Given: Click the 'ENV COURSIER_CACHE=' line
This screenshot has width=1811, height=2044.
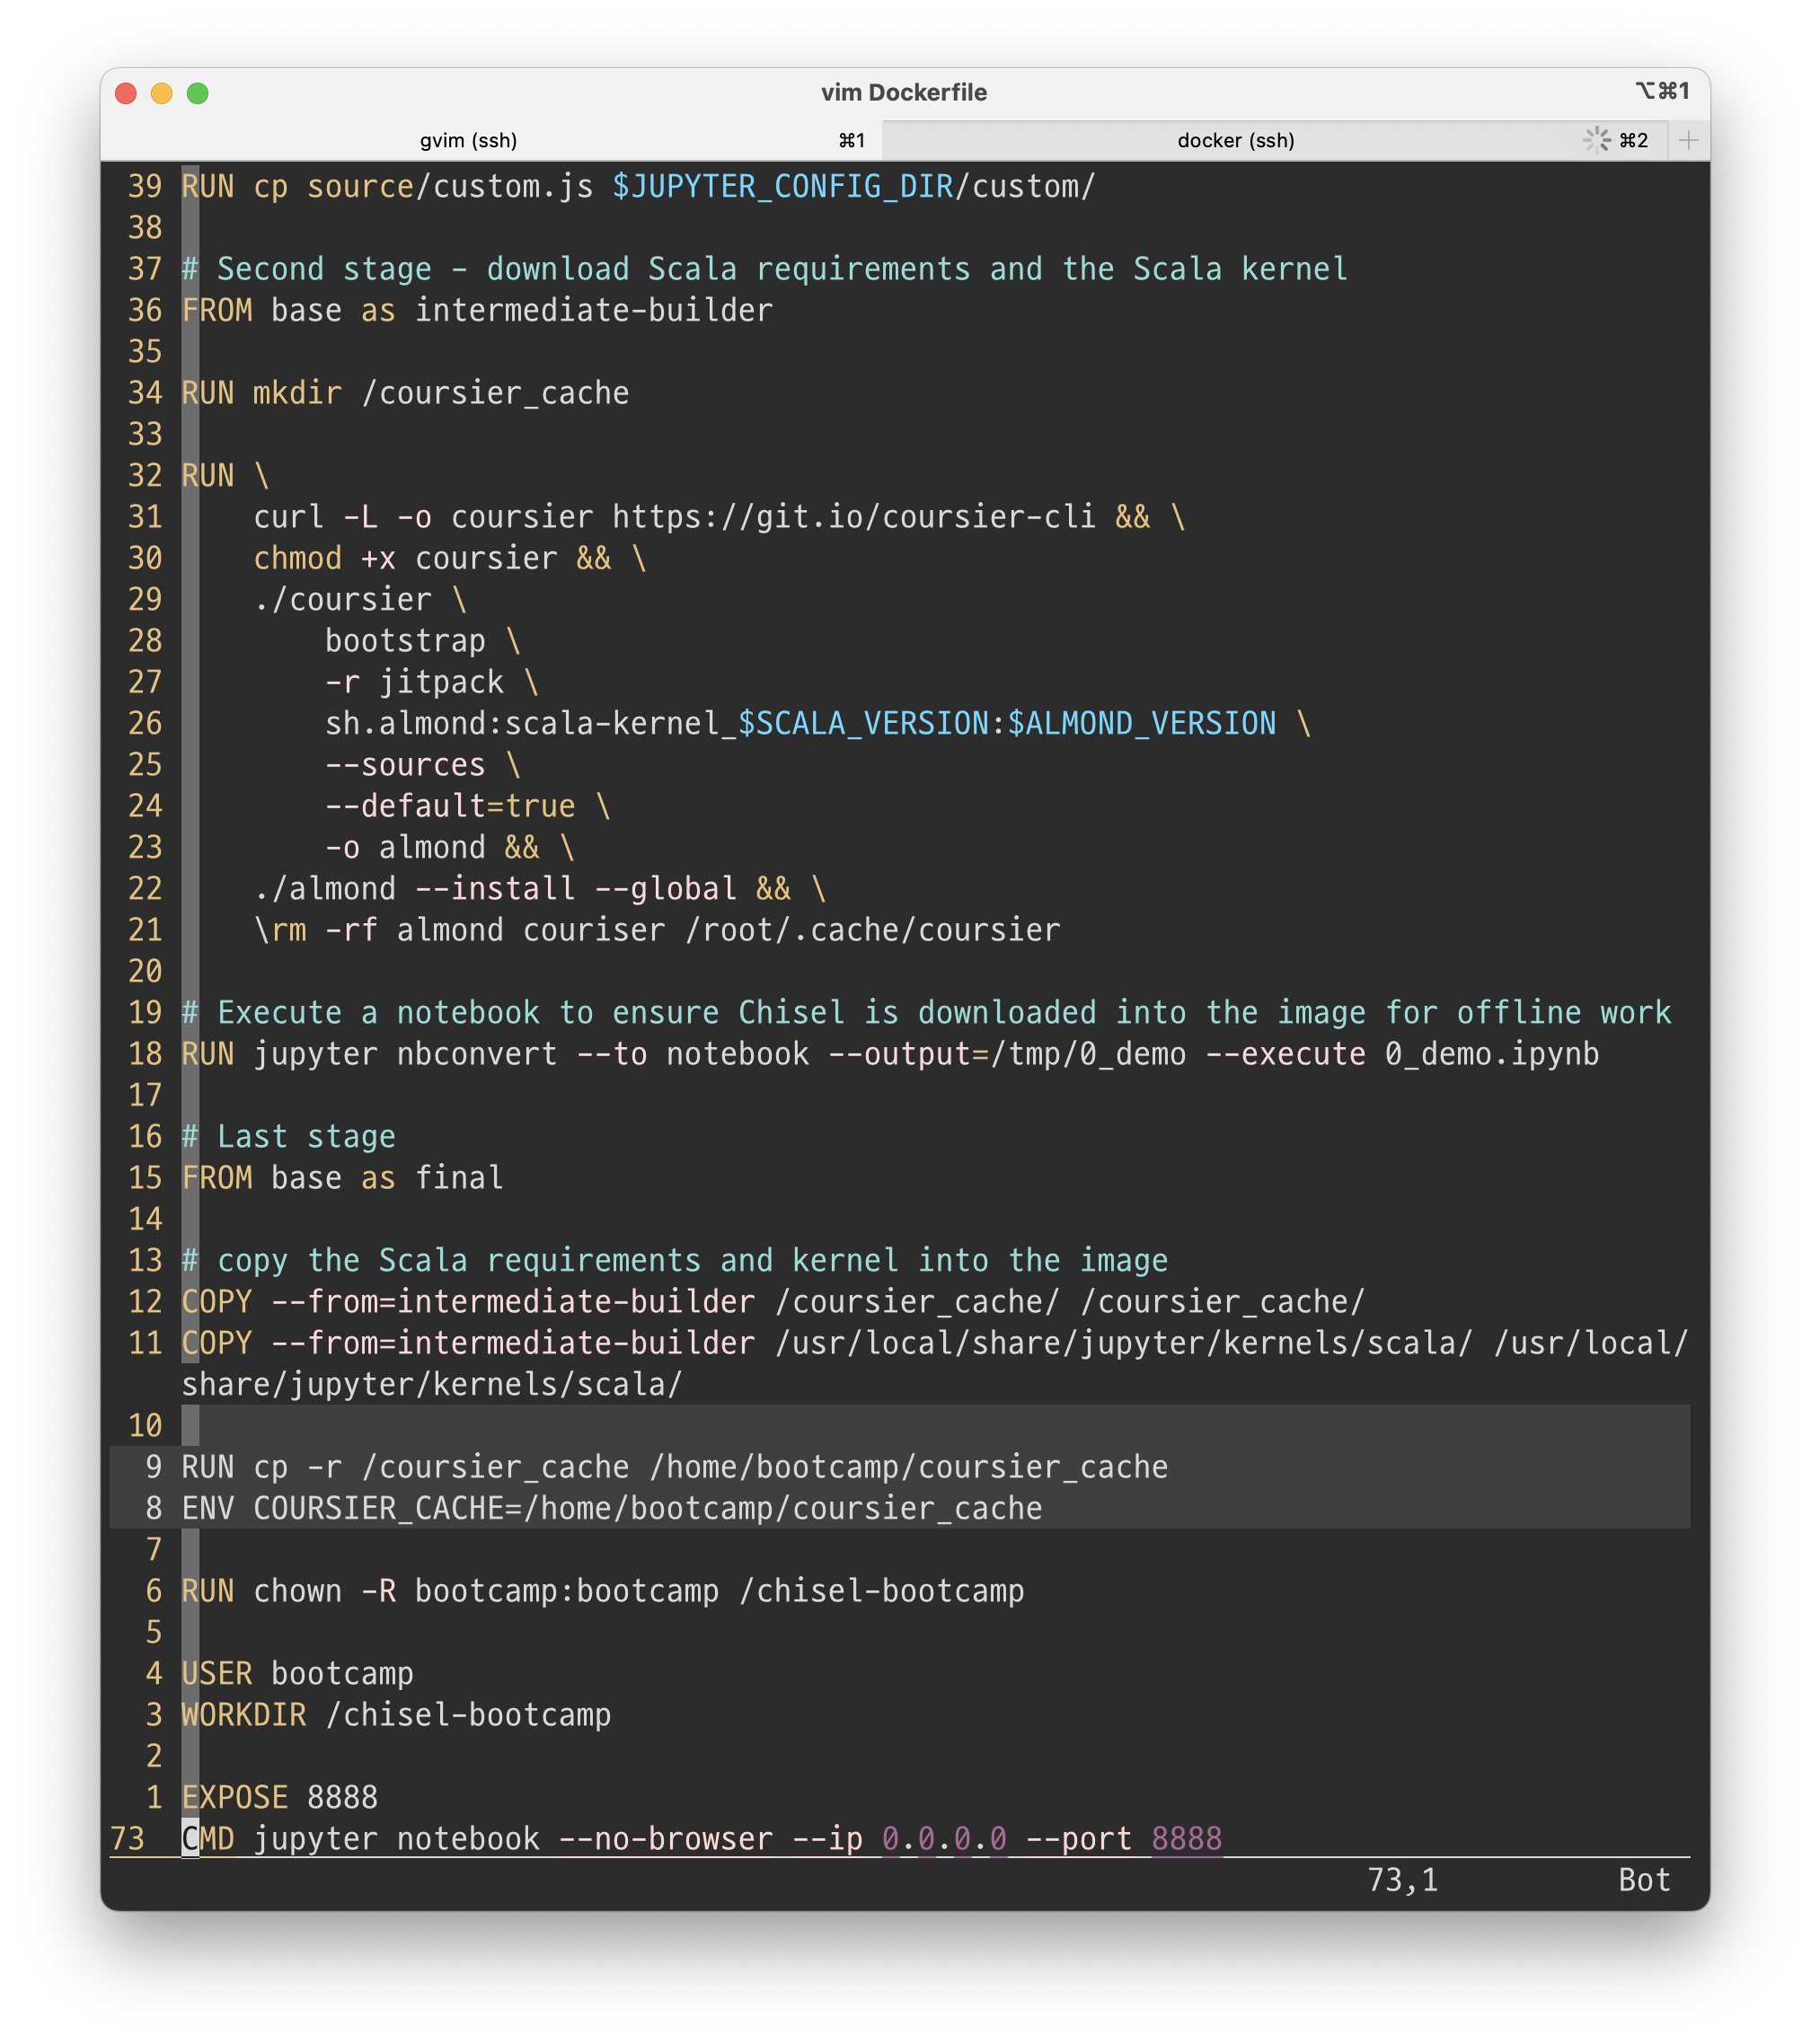Looking at the screenshot, I should click(x=611, y=1508).
